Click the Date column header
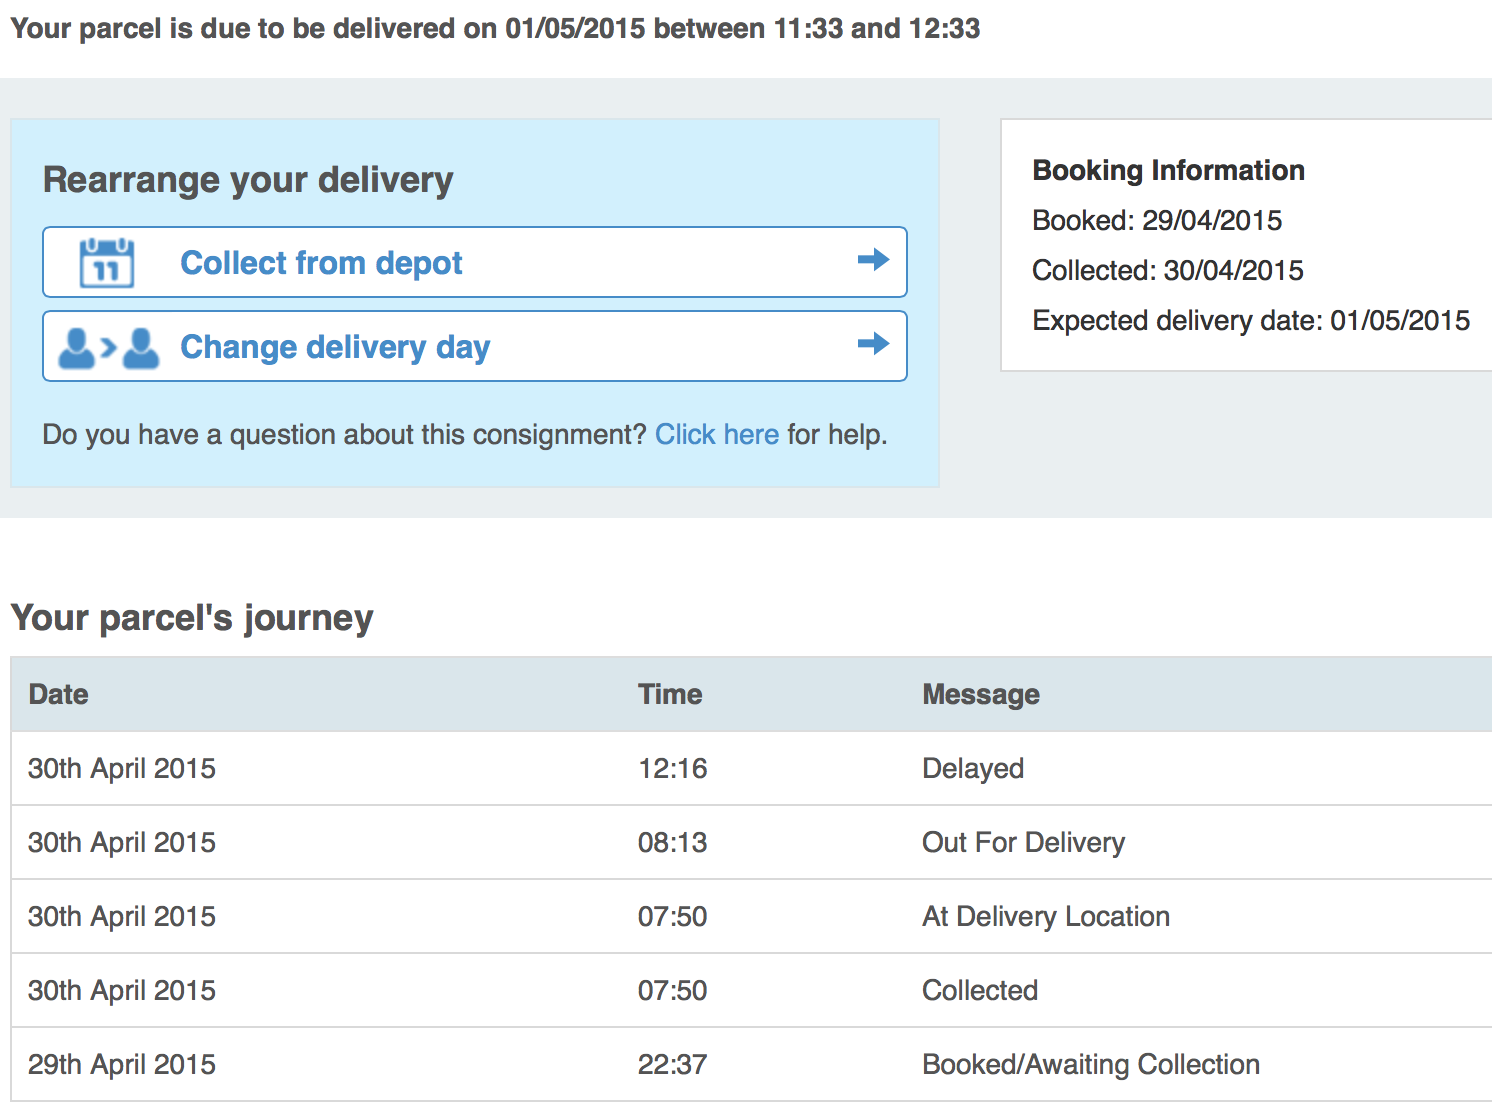 click(x=59, y=694)
